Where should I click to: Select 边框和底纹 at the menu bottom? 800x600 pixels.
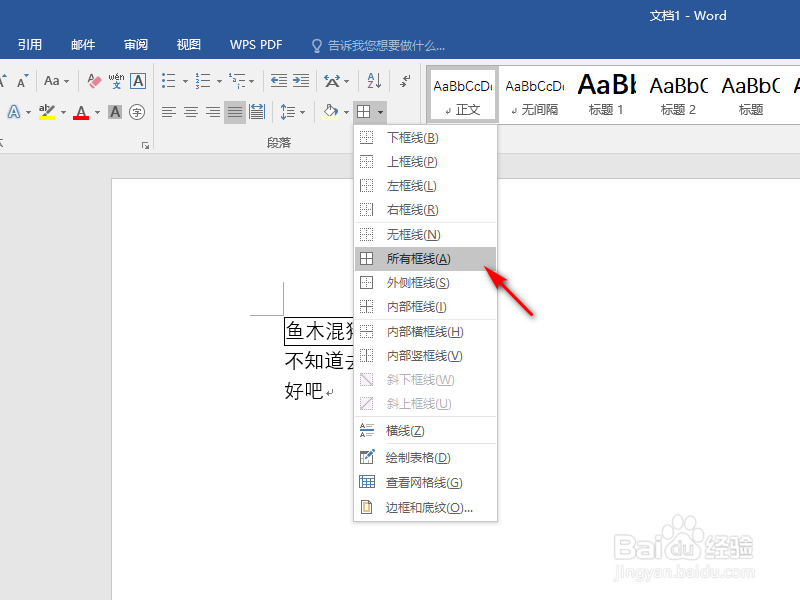pos(423,507)
